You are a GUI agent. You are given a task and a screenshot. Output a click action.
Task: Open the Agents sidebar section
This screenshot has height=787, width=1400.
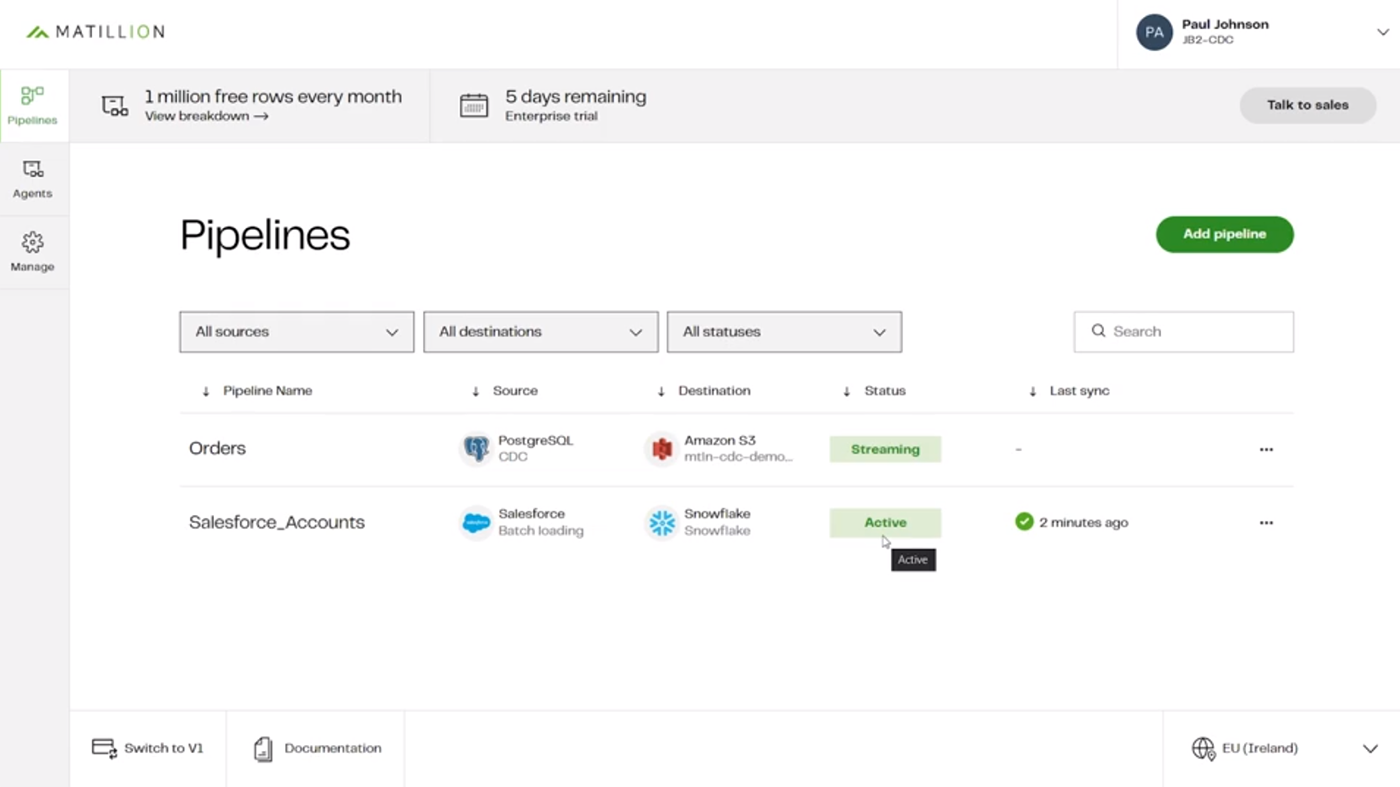(x=33, y=179)
